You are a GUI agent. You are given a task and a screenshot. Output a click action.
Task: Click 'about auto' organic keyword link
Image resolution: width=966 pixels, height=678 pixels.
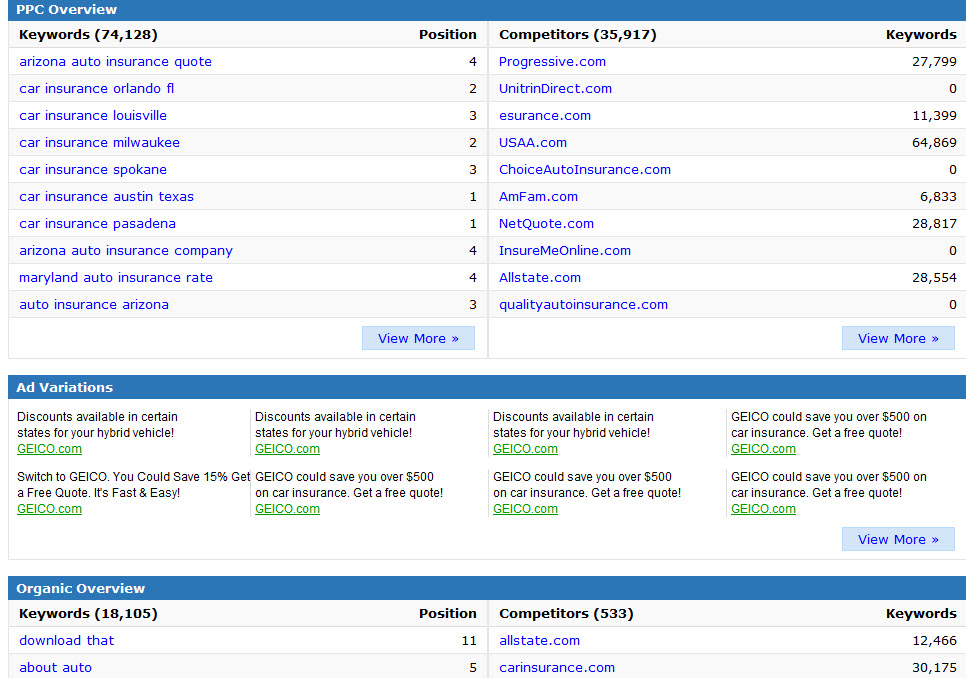(x=55, y=668)
